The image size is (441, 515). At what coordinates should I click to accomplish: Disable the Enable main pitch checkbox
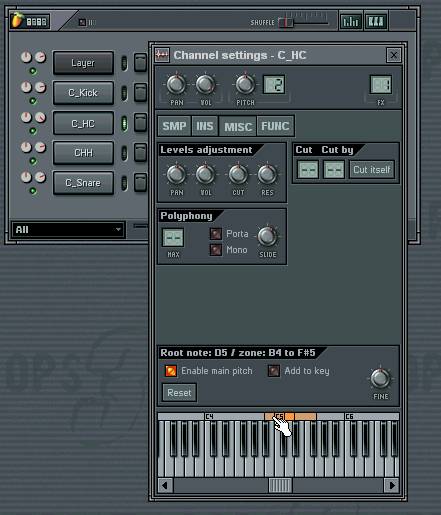point(171,371)
